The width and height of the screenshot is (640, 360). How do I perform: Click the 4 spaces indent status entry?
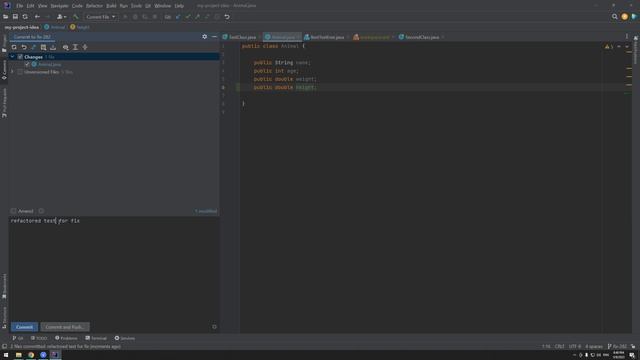594,347
